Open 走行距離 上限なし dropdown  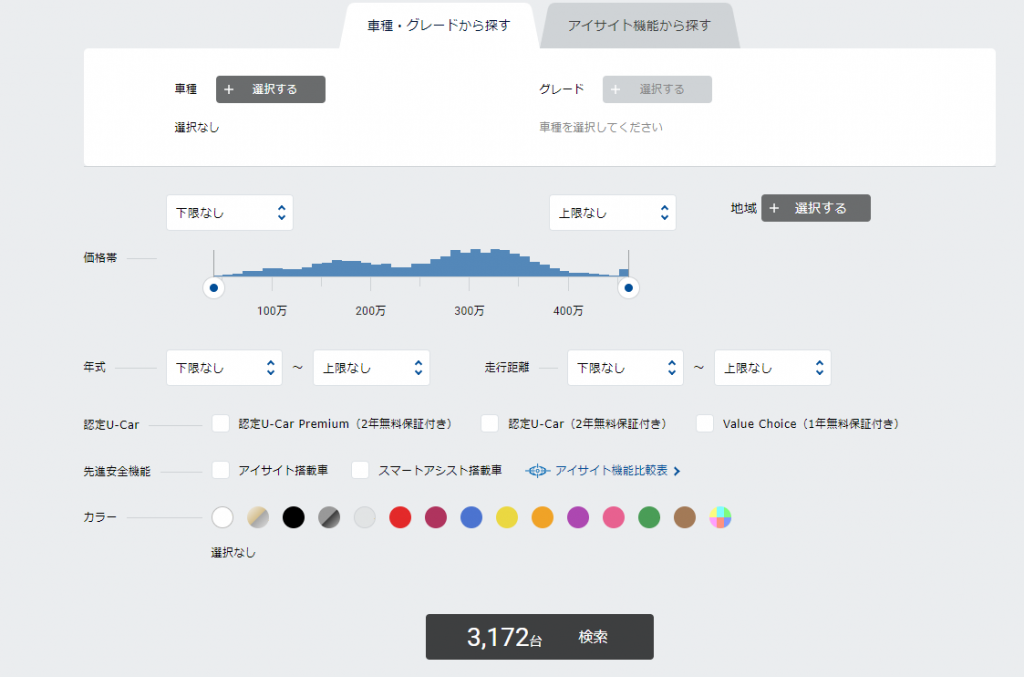point(773,368)
